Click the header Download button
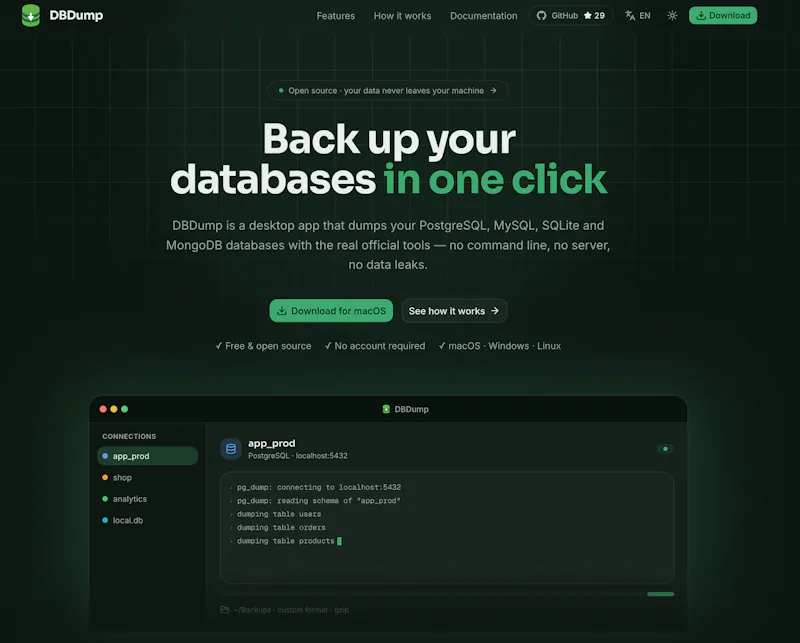800x643 pixels. point(723,15)
